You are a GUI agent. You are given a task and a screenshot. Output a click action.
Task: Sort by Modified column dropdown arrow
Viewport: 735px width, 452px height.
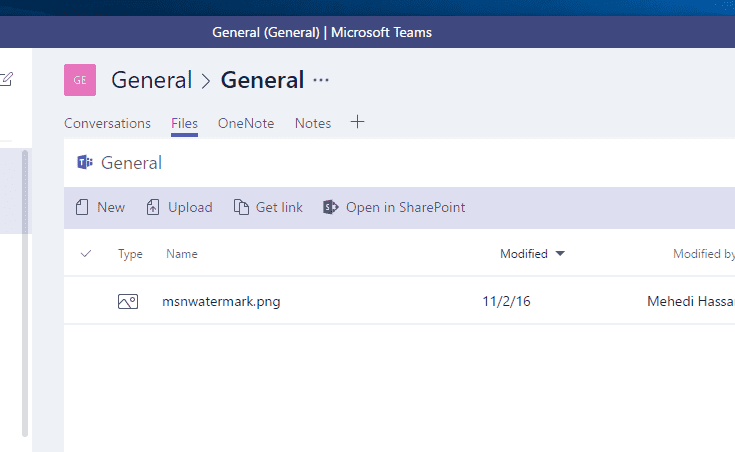pos(560,254)
